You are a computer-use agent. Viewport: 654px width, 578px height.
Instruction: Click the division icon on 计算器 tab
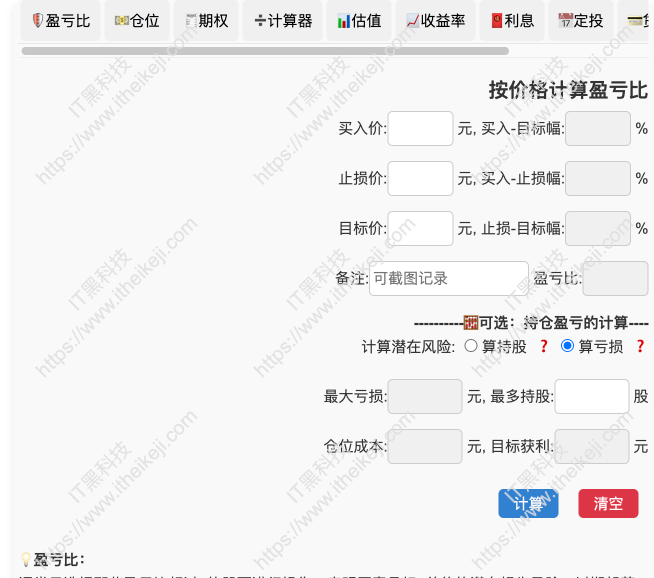[260, 20]
